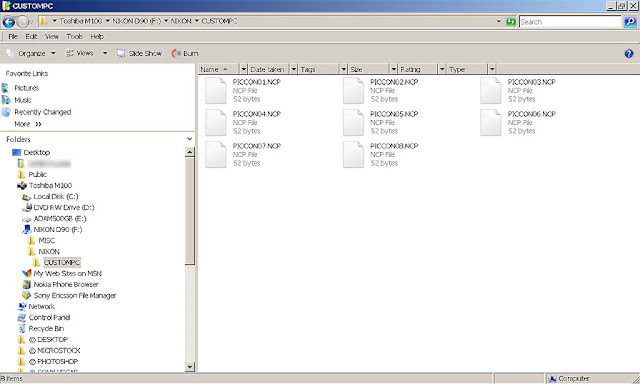Click the PICCON02.NCP file icon

click(353, 91)
